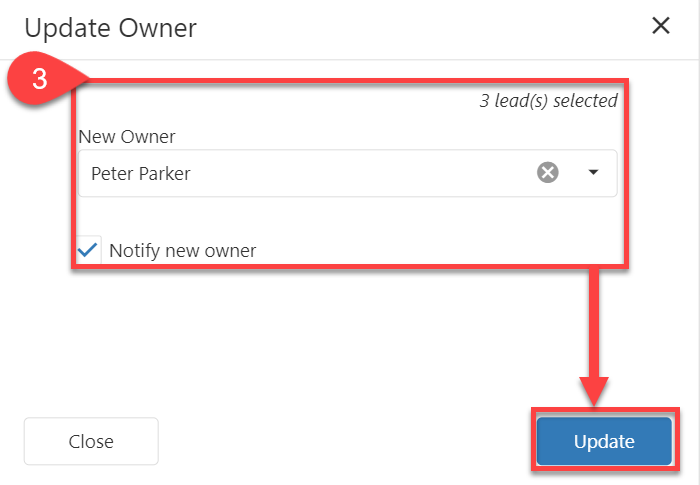The image size is (700, 485).
Task: Open owner list using the black caret
Action: (593, 173)
